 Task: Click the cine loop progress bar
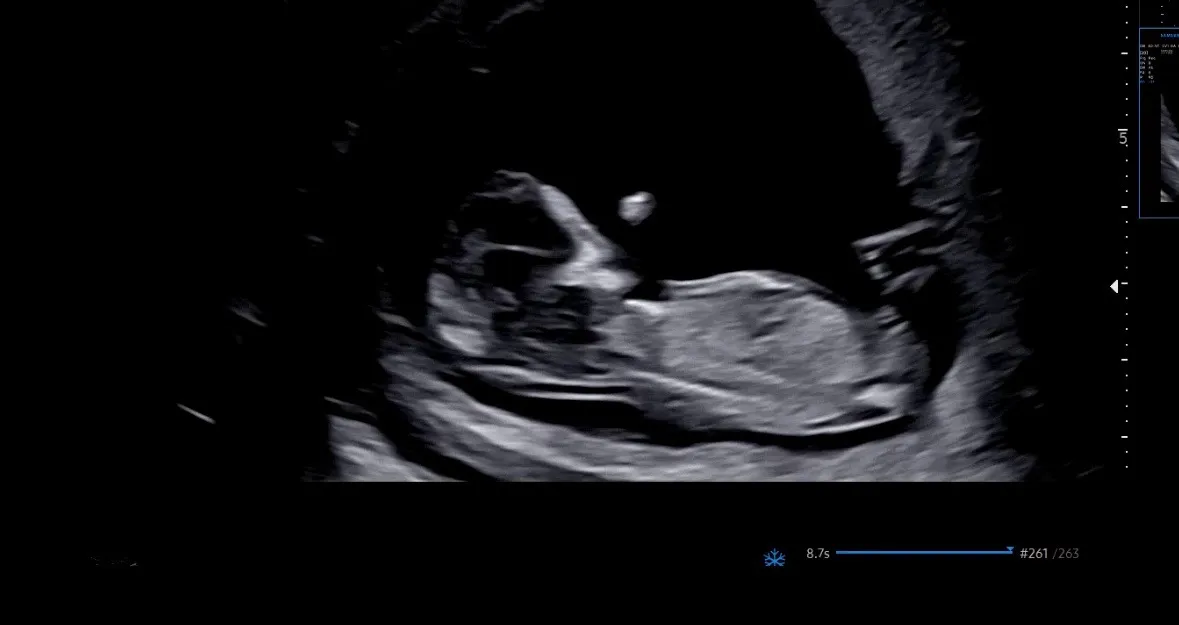coord(924,552)
